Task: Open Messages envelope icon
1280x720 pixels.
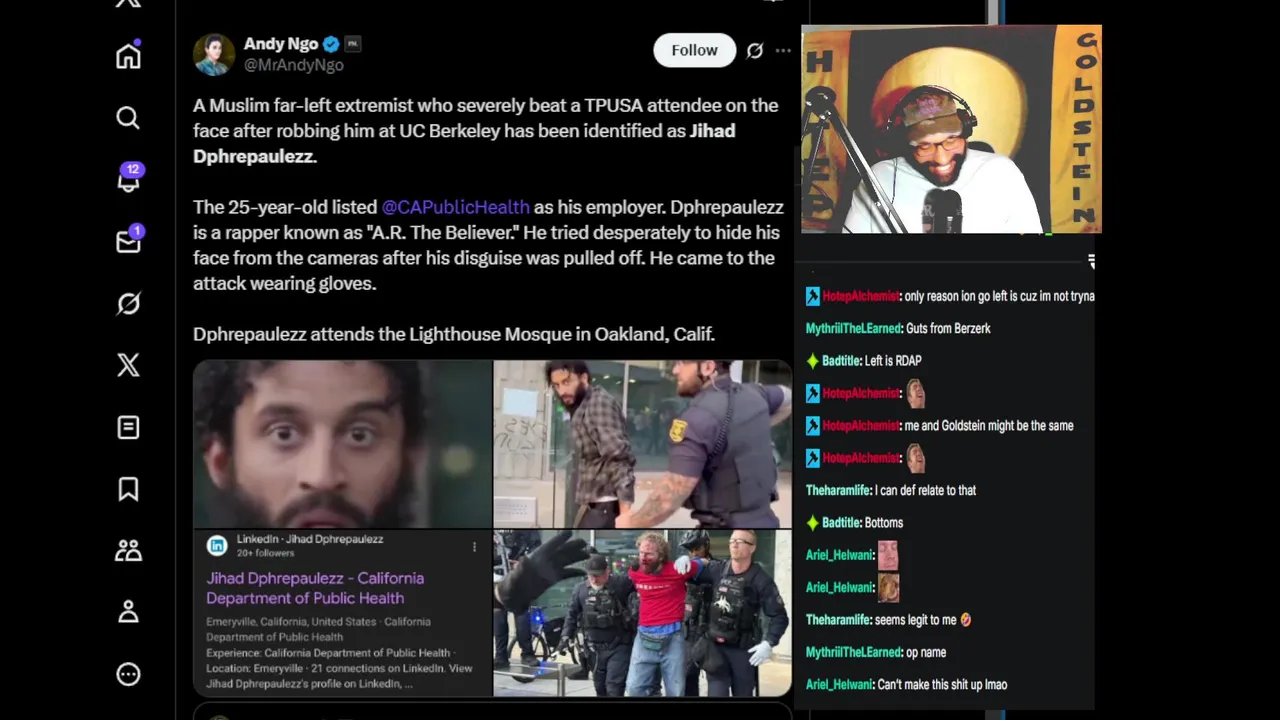Action: coord(129,240)
